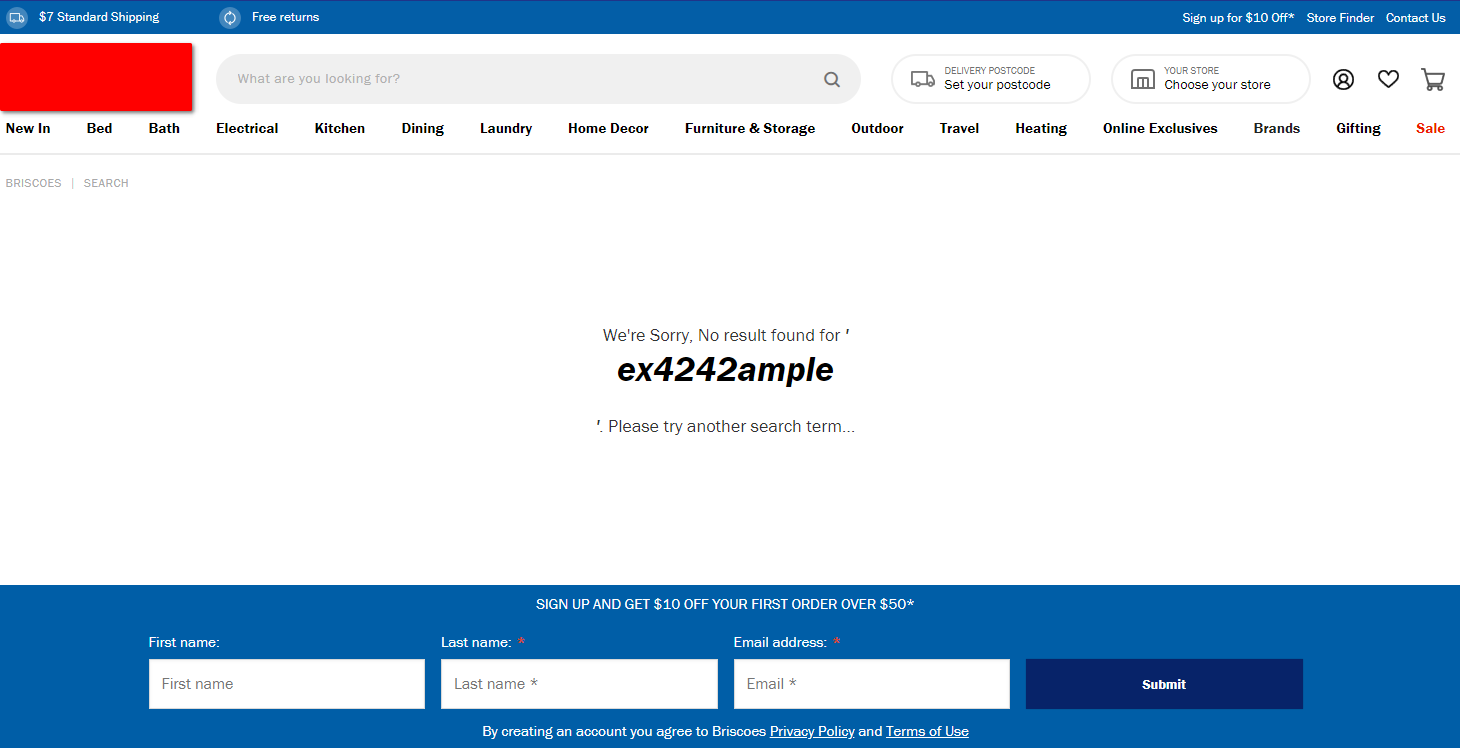Click the BRISCOES breadcrumb link
Viewport: 1460px width, 748px height.
click(x=33, y=183)
